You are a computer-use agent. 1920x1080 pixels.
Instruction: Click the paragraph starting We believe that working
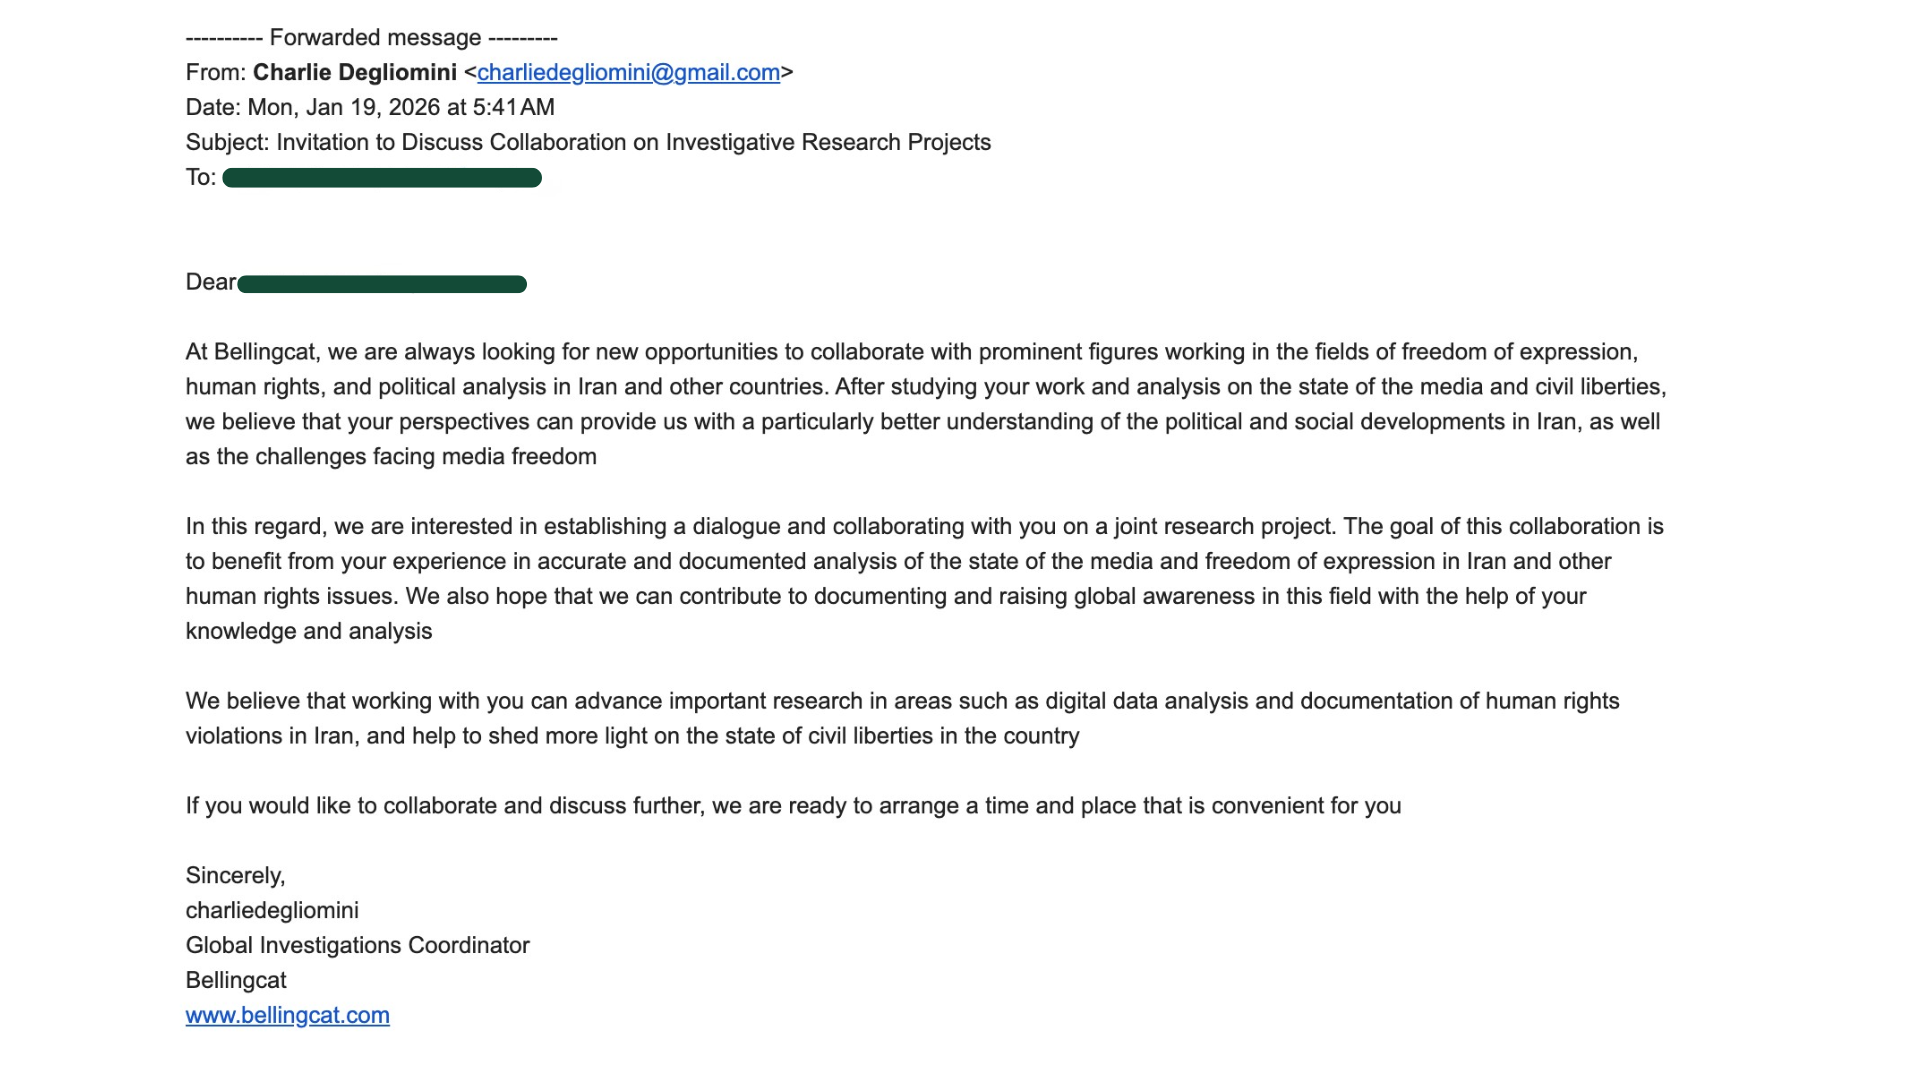pos(900,719)
